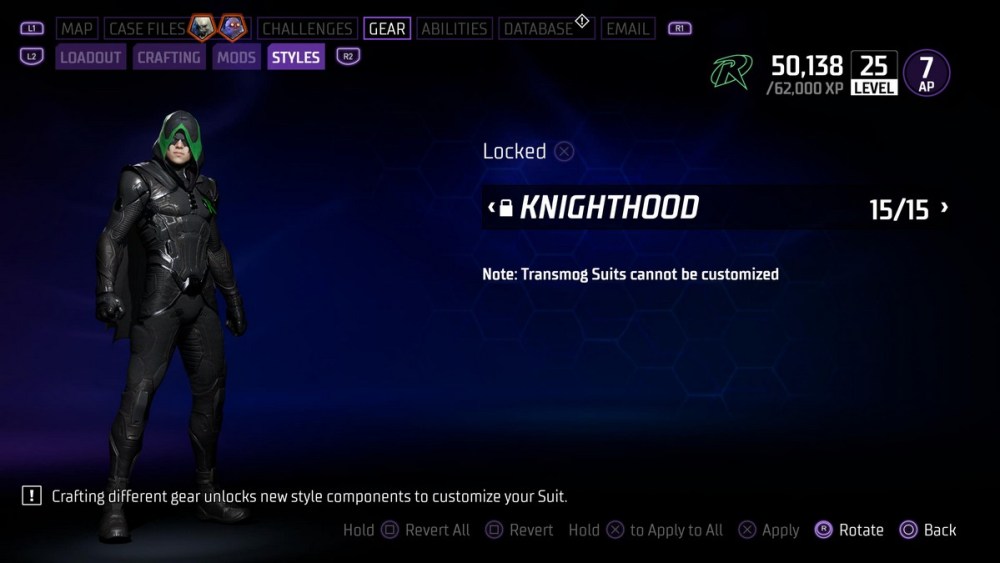Click the exclamation hint icon
This screenshot has width=1000, height=563.
tap(31, 495)
